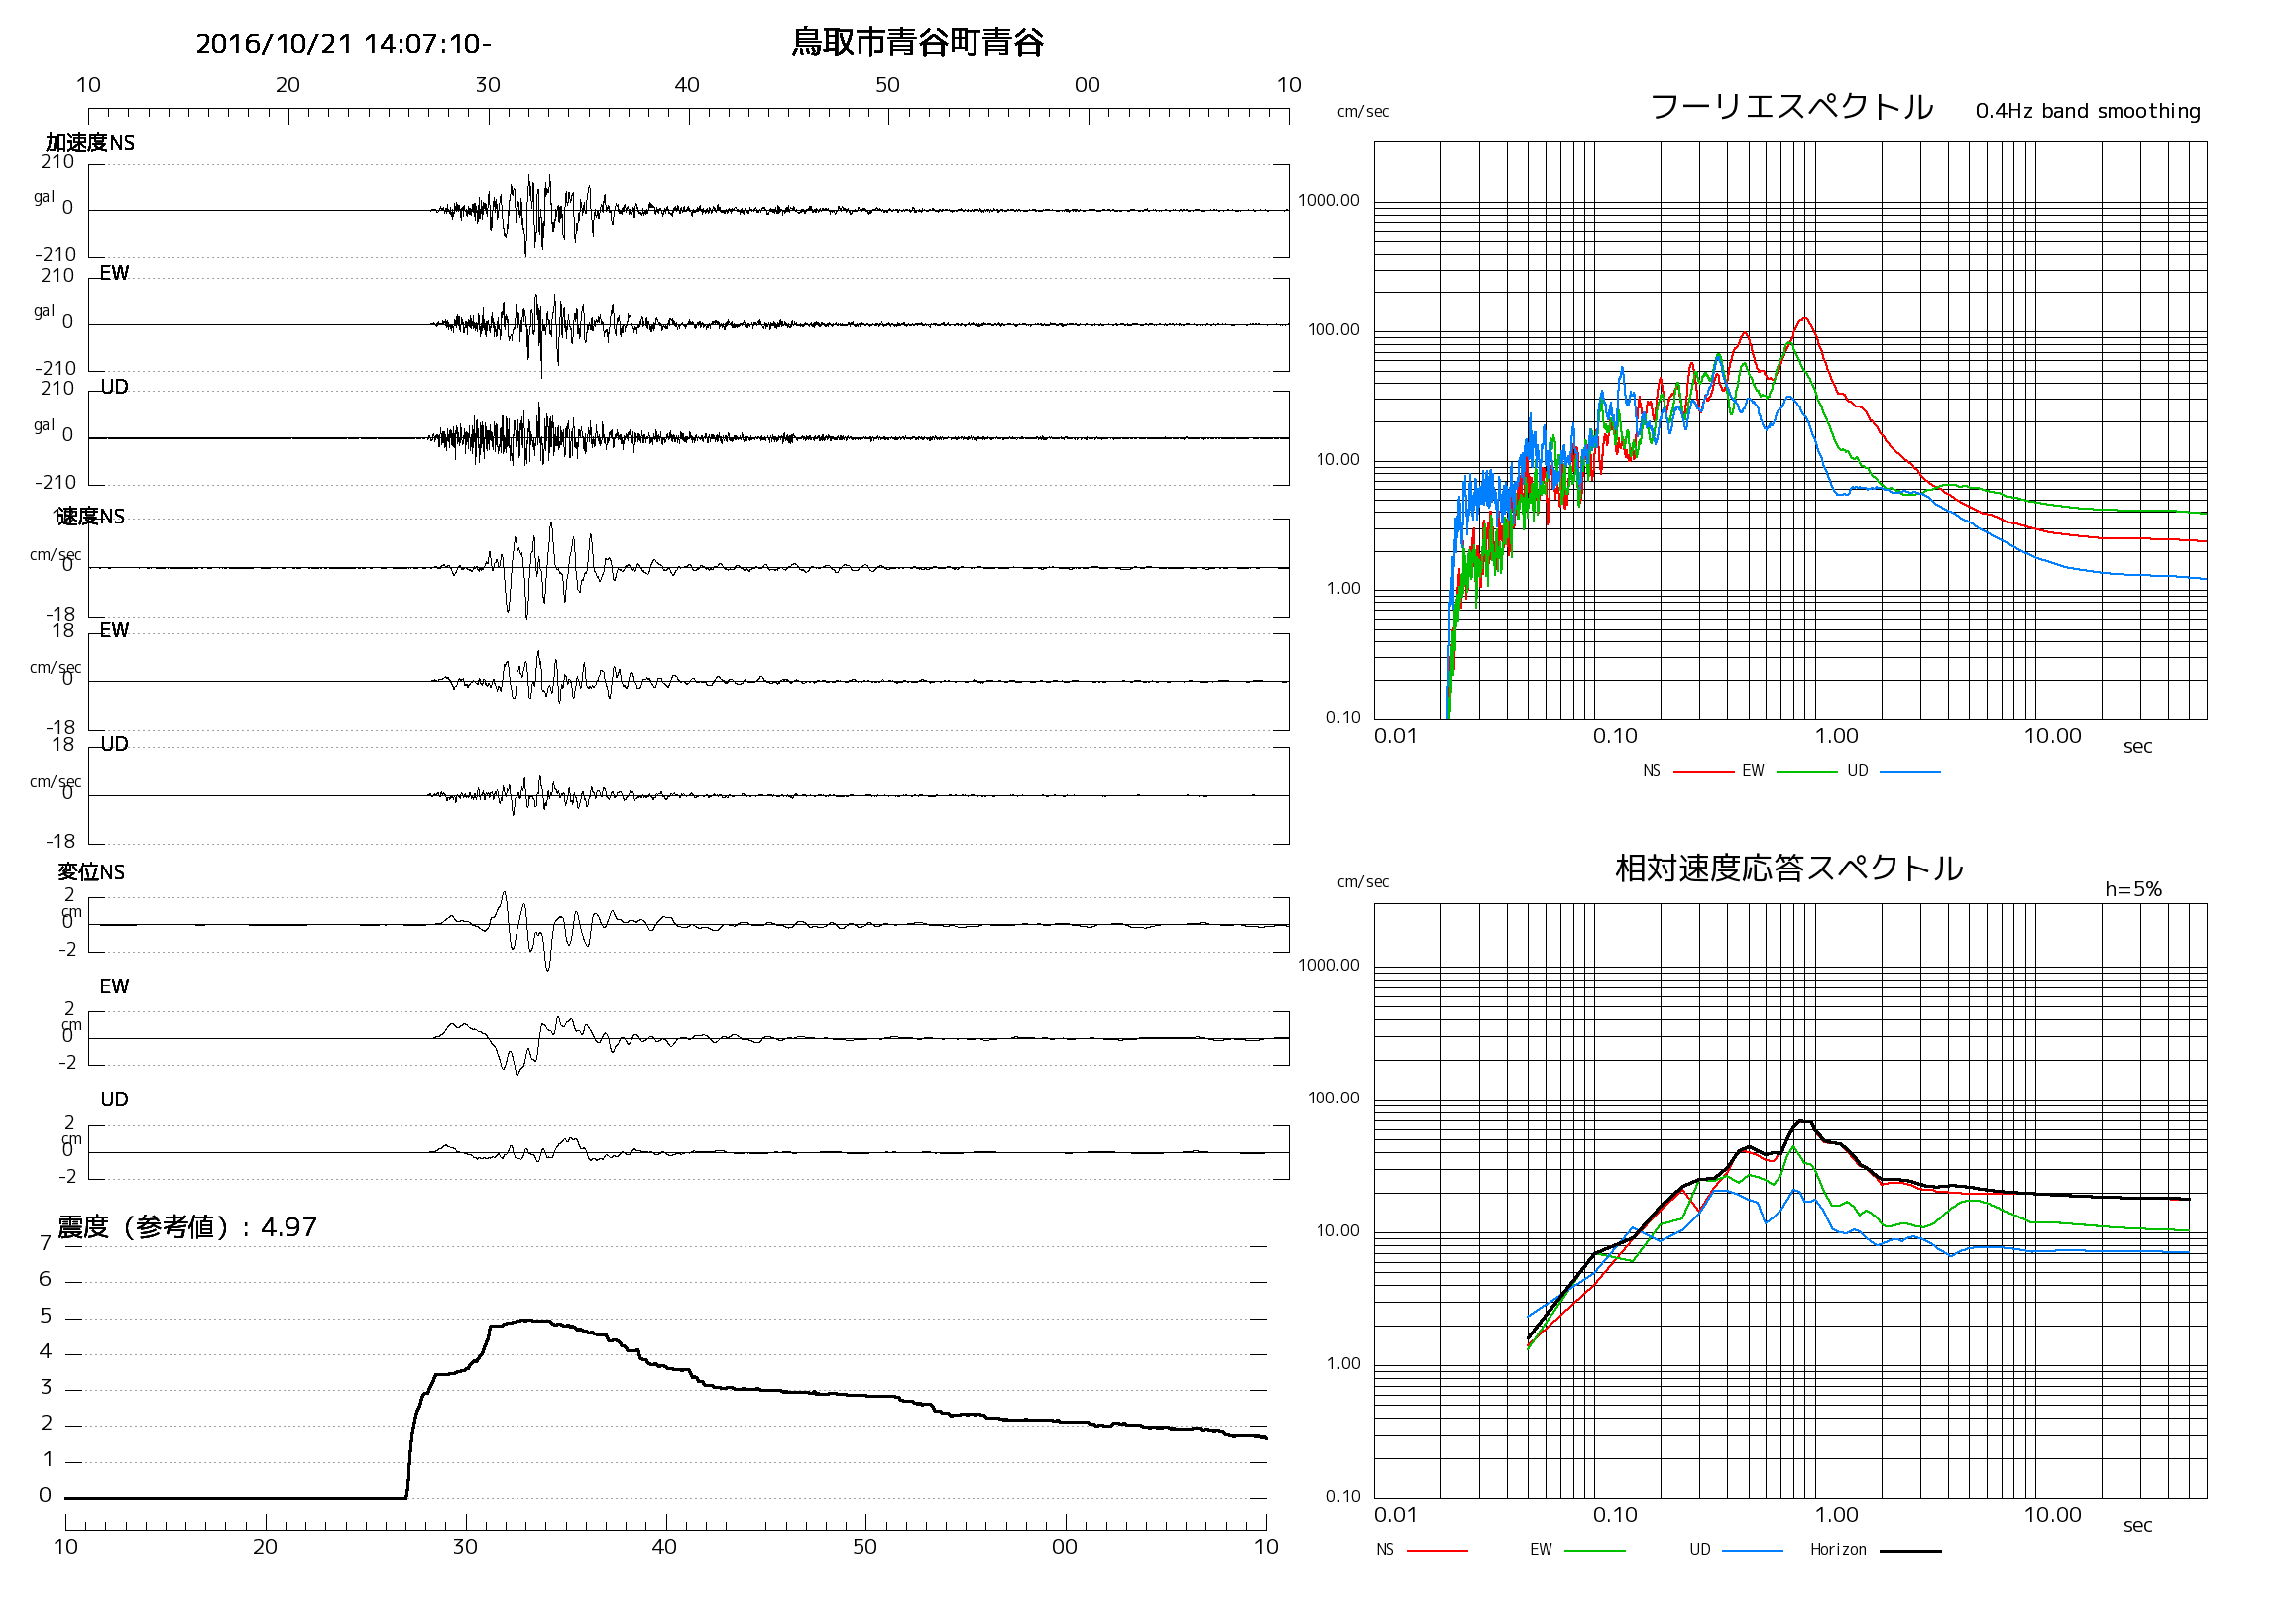The width and height of the screenshot is (2296, 1623).
Task: Click the black Horizon peak in response spectrum
Action: click(x=1803, y=1122)
